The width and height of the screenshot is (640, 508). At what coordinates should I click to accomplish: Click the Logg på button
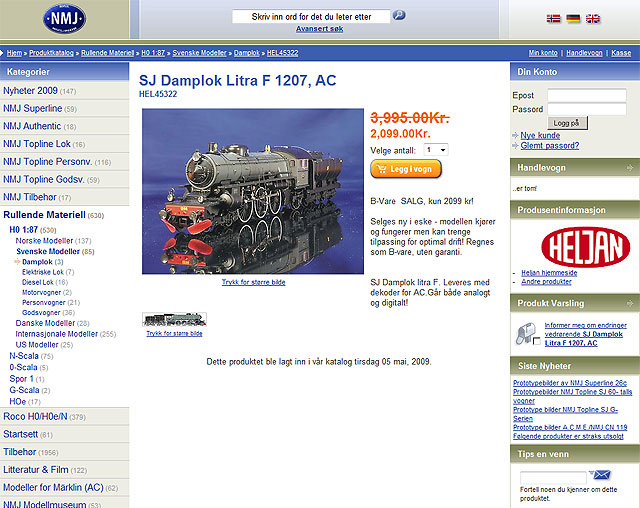567,123
